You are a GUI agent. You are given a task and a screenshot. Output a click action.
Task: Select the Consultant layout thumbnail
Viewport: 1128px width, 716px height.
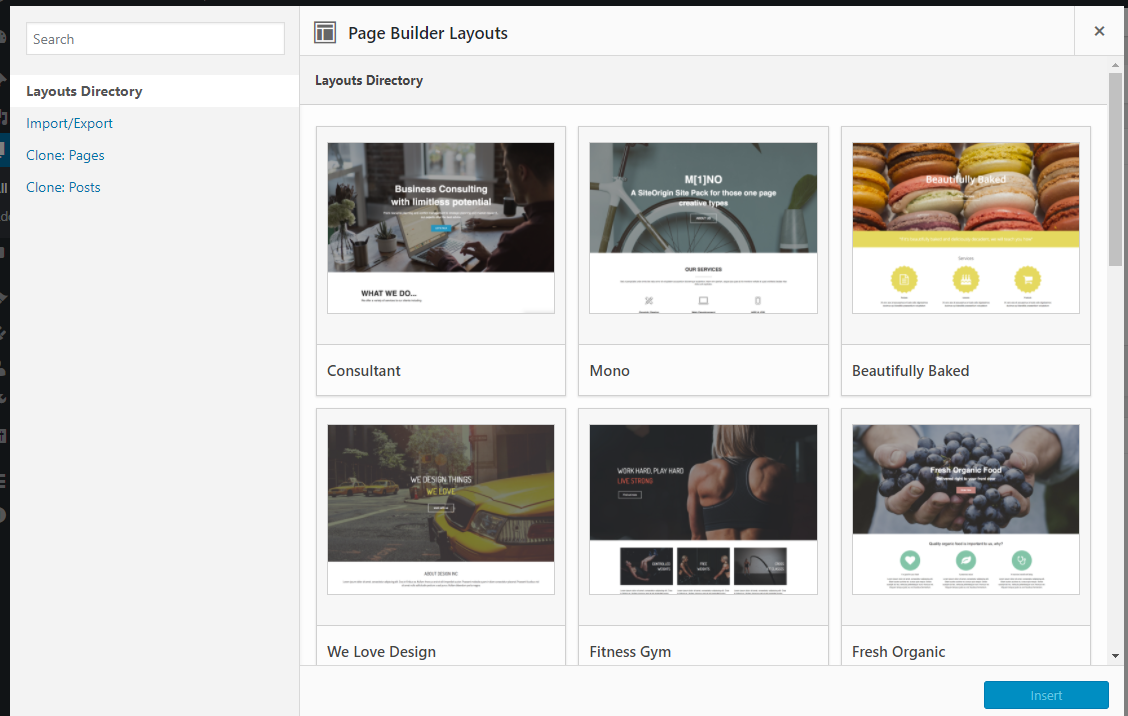[441, 227]
